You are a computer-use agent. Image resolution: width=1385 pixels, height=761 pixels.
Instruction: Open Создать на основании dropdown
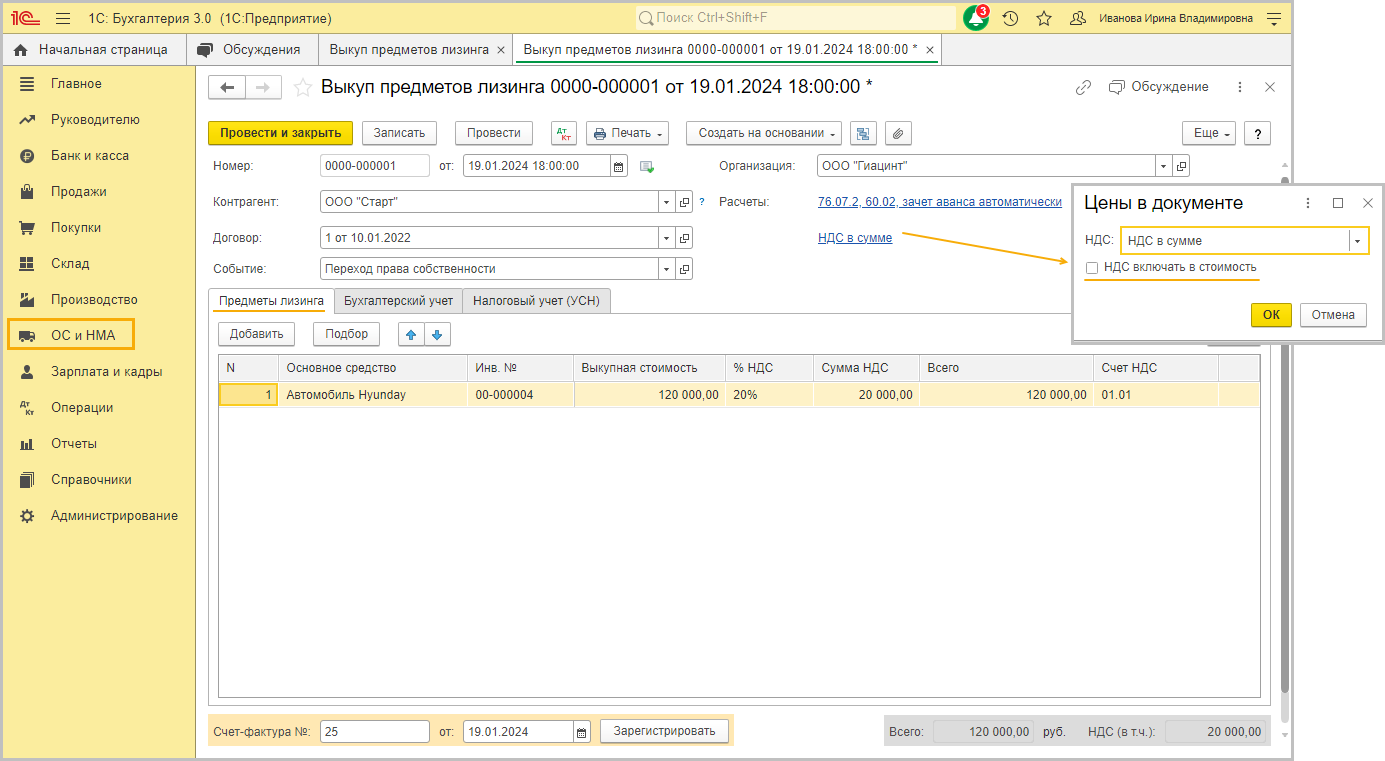[x=764, y=133]
